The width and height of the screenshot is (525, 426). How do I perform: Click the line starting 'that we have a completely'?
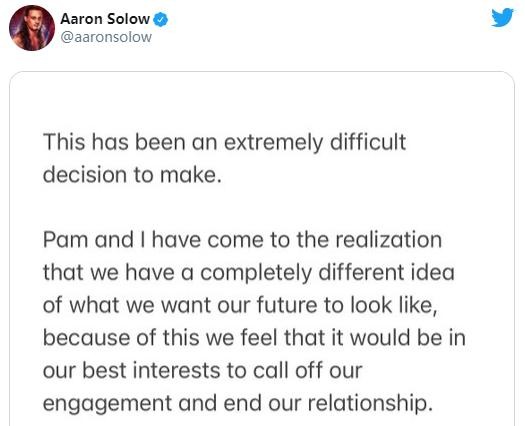coord(249,272)
